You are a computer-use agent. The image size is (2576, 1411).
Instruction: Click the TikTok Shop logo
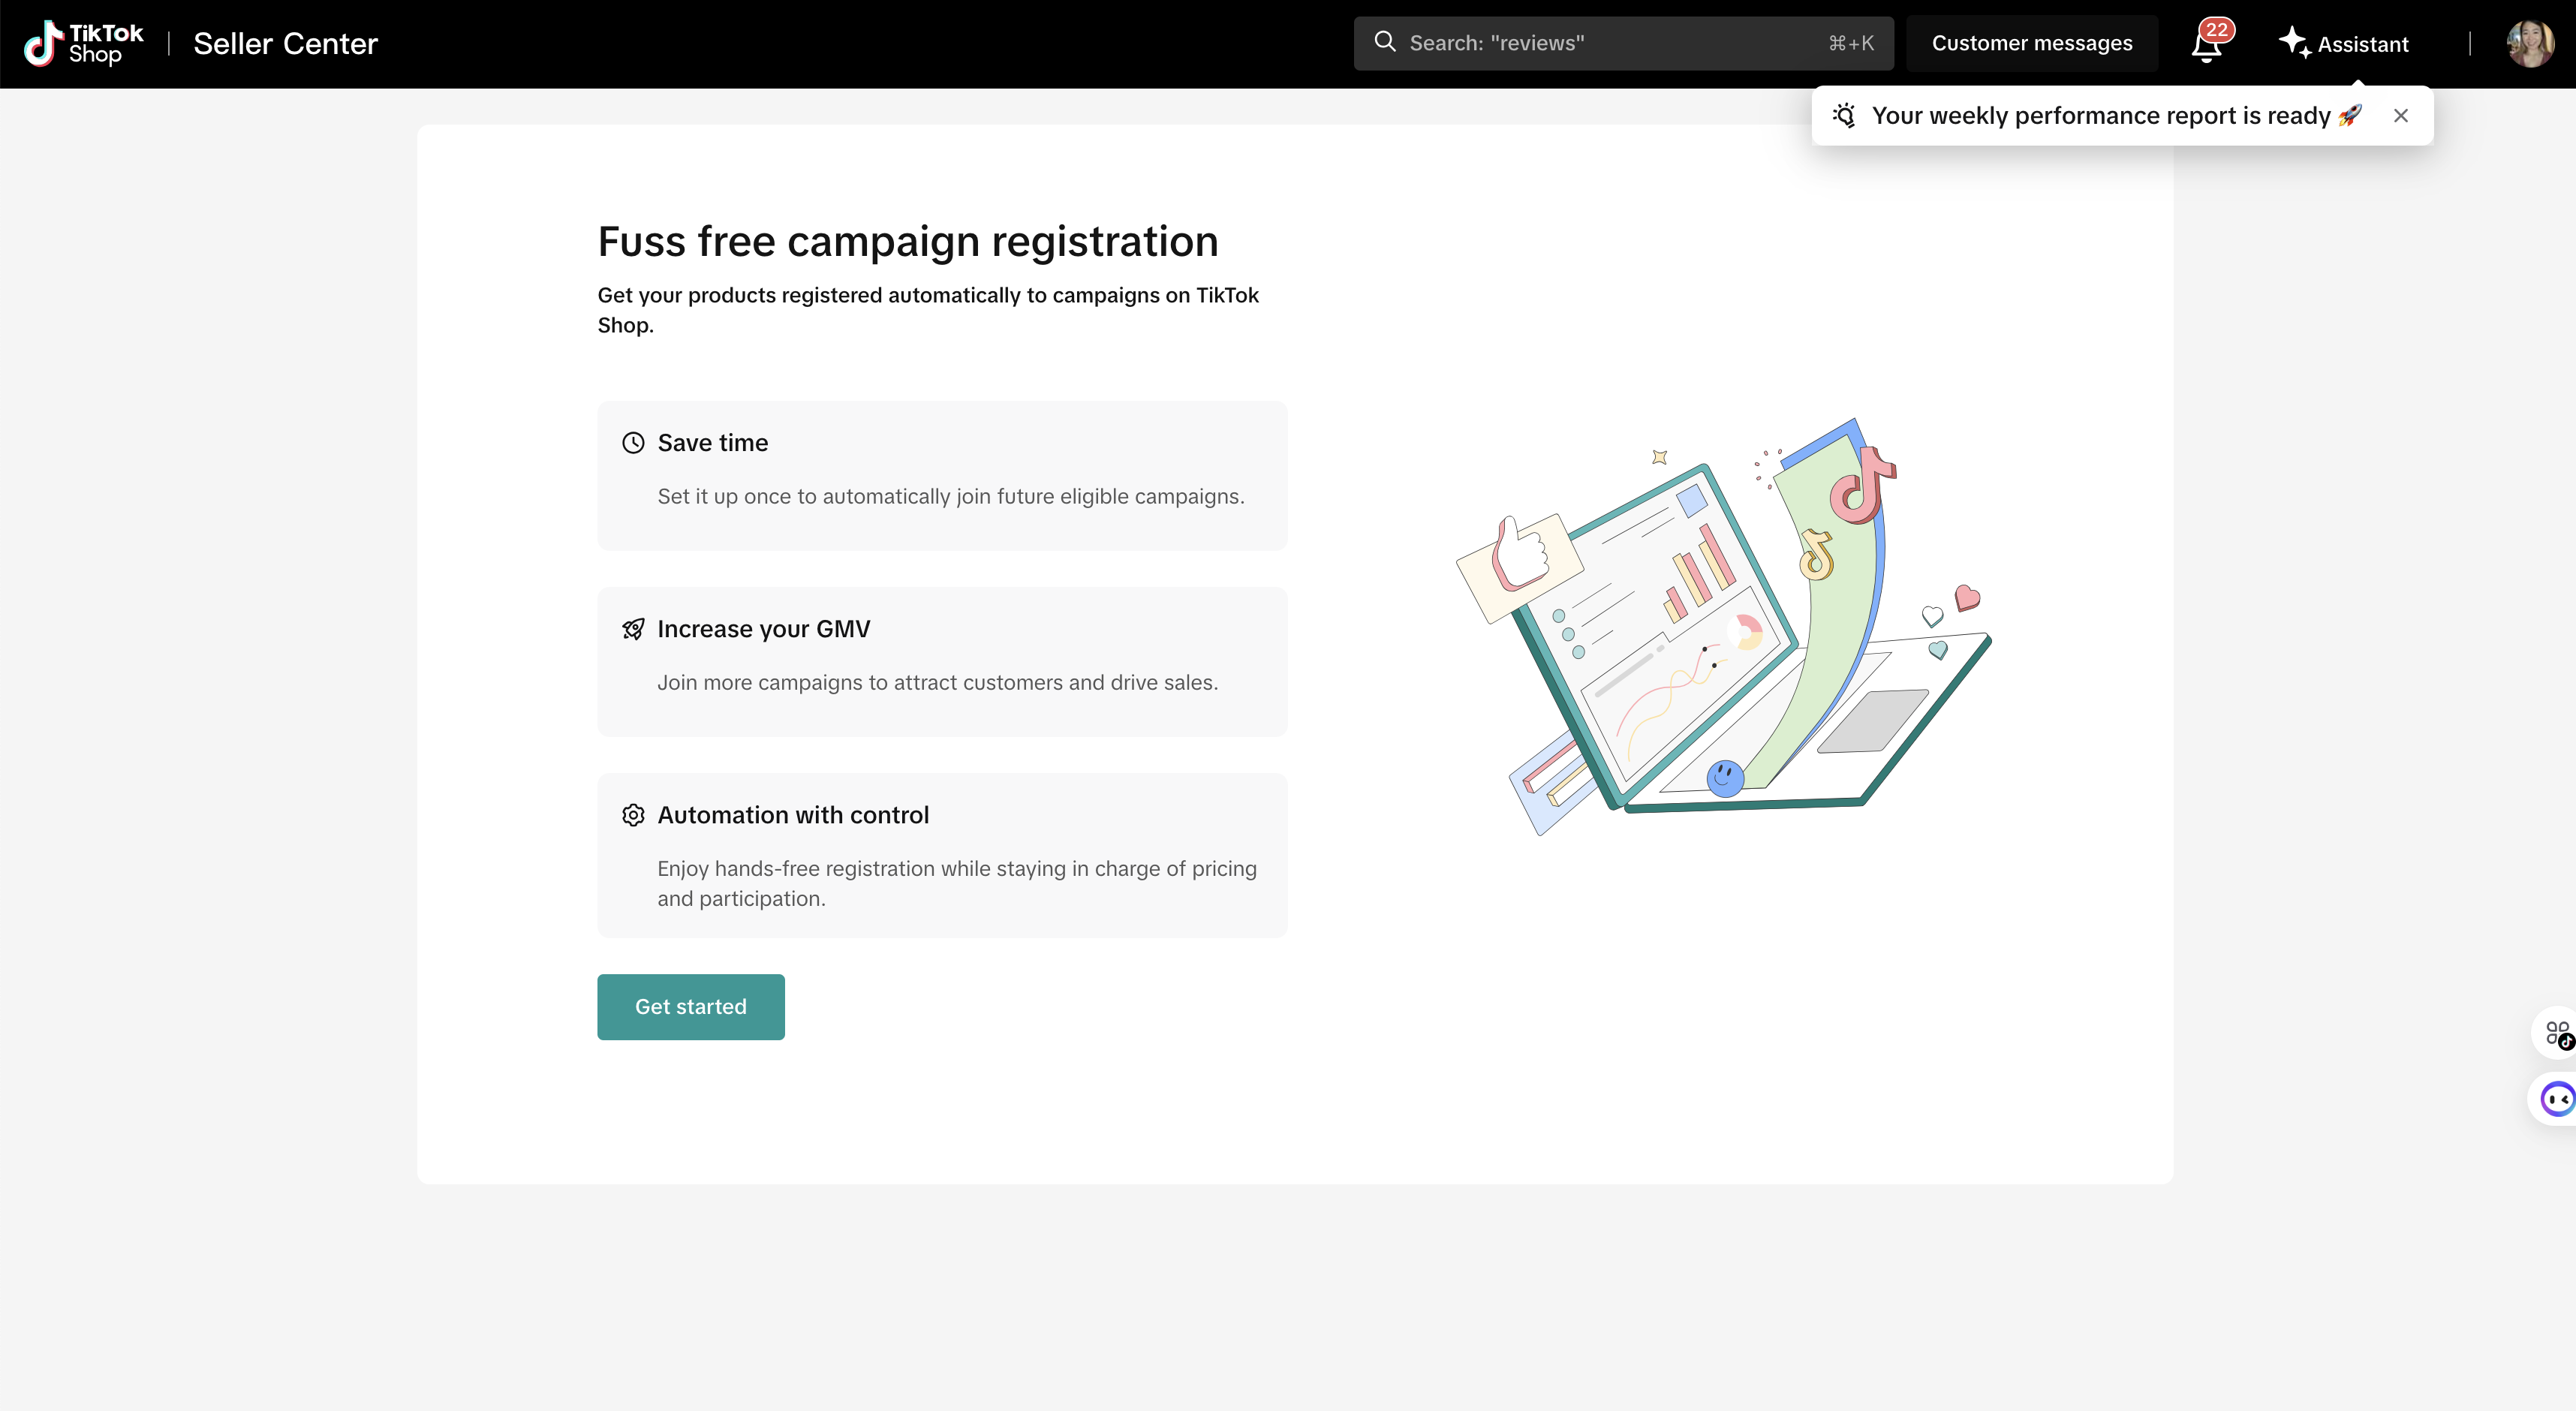click(x=84, y=44)
